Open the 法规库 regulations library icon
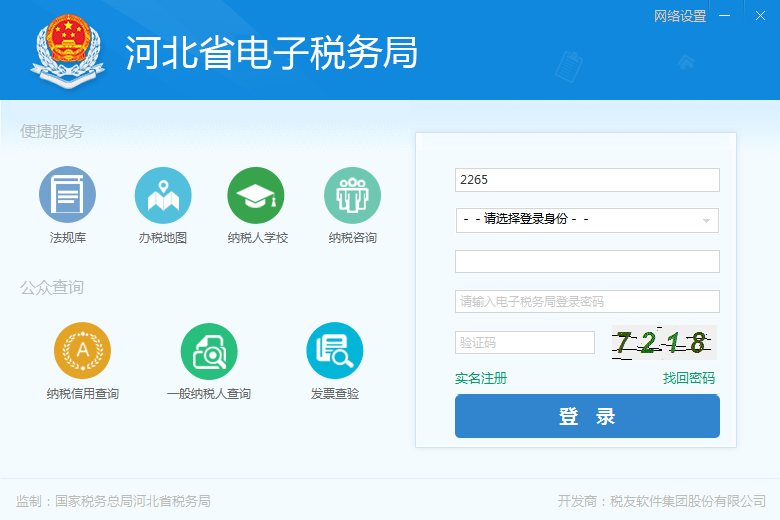Image resolution: width=780 pixels, height=520 pixels. point(67,194)
